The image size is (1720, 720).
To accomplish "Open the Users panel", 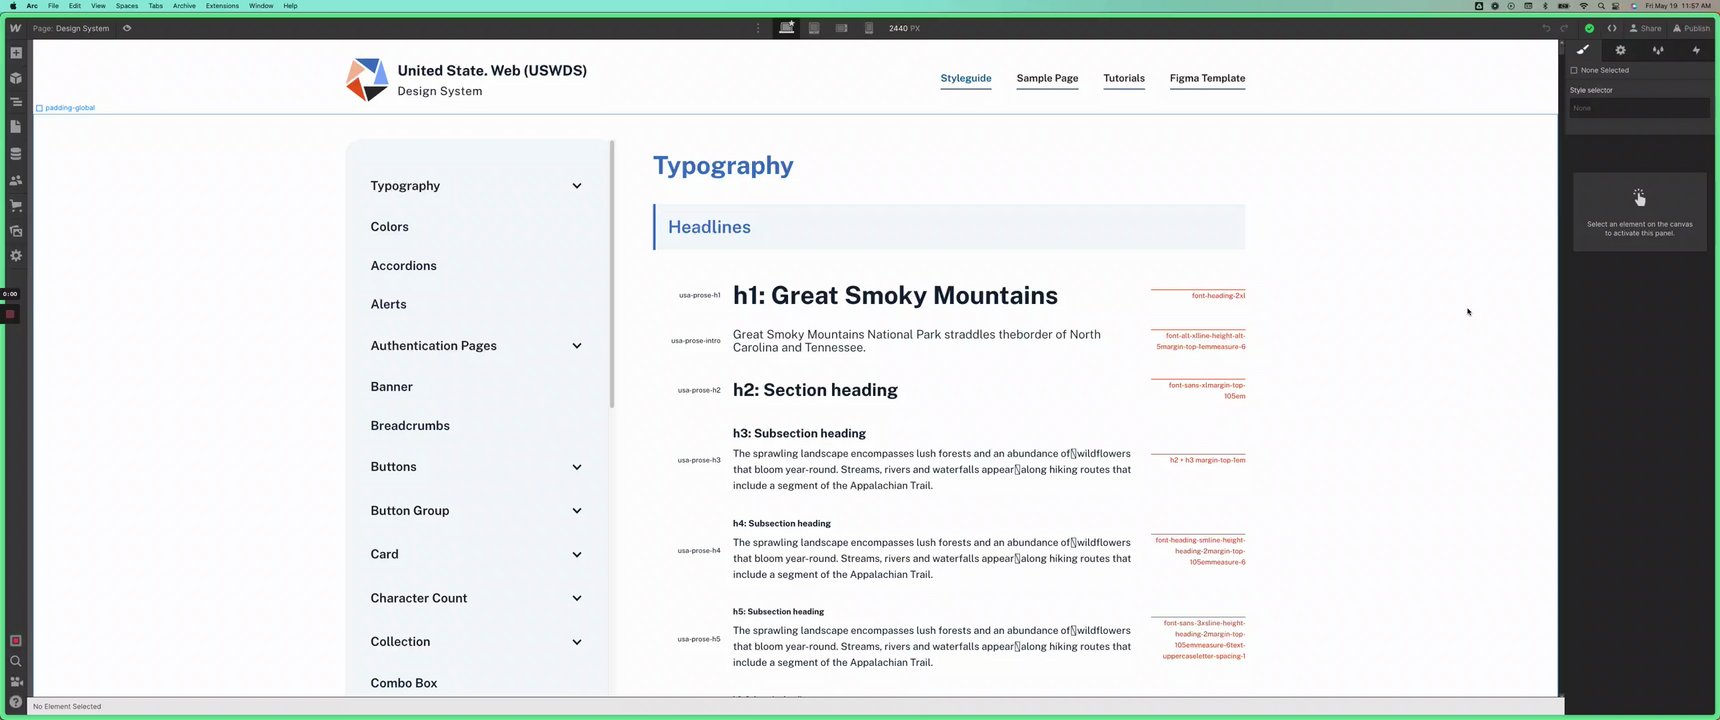I will (x=15, y=181).
